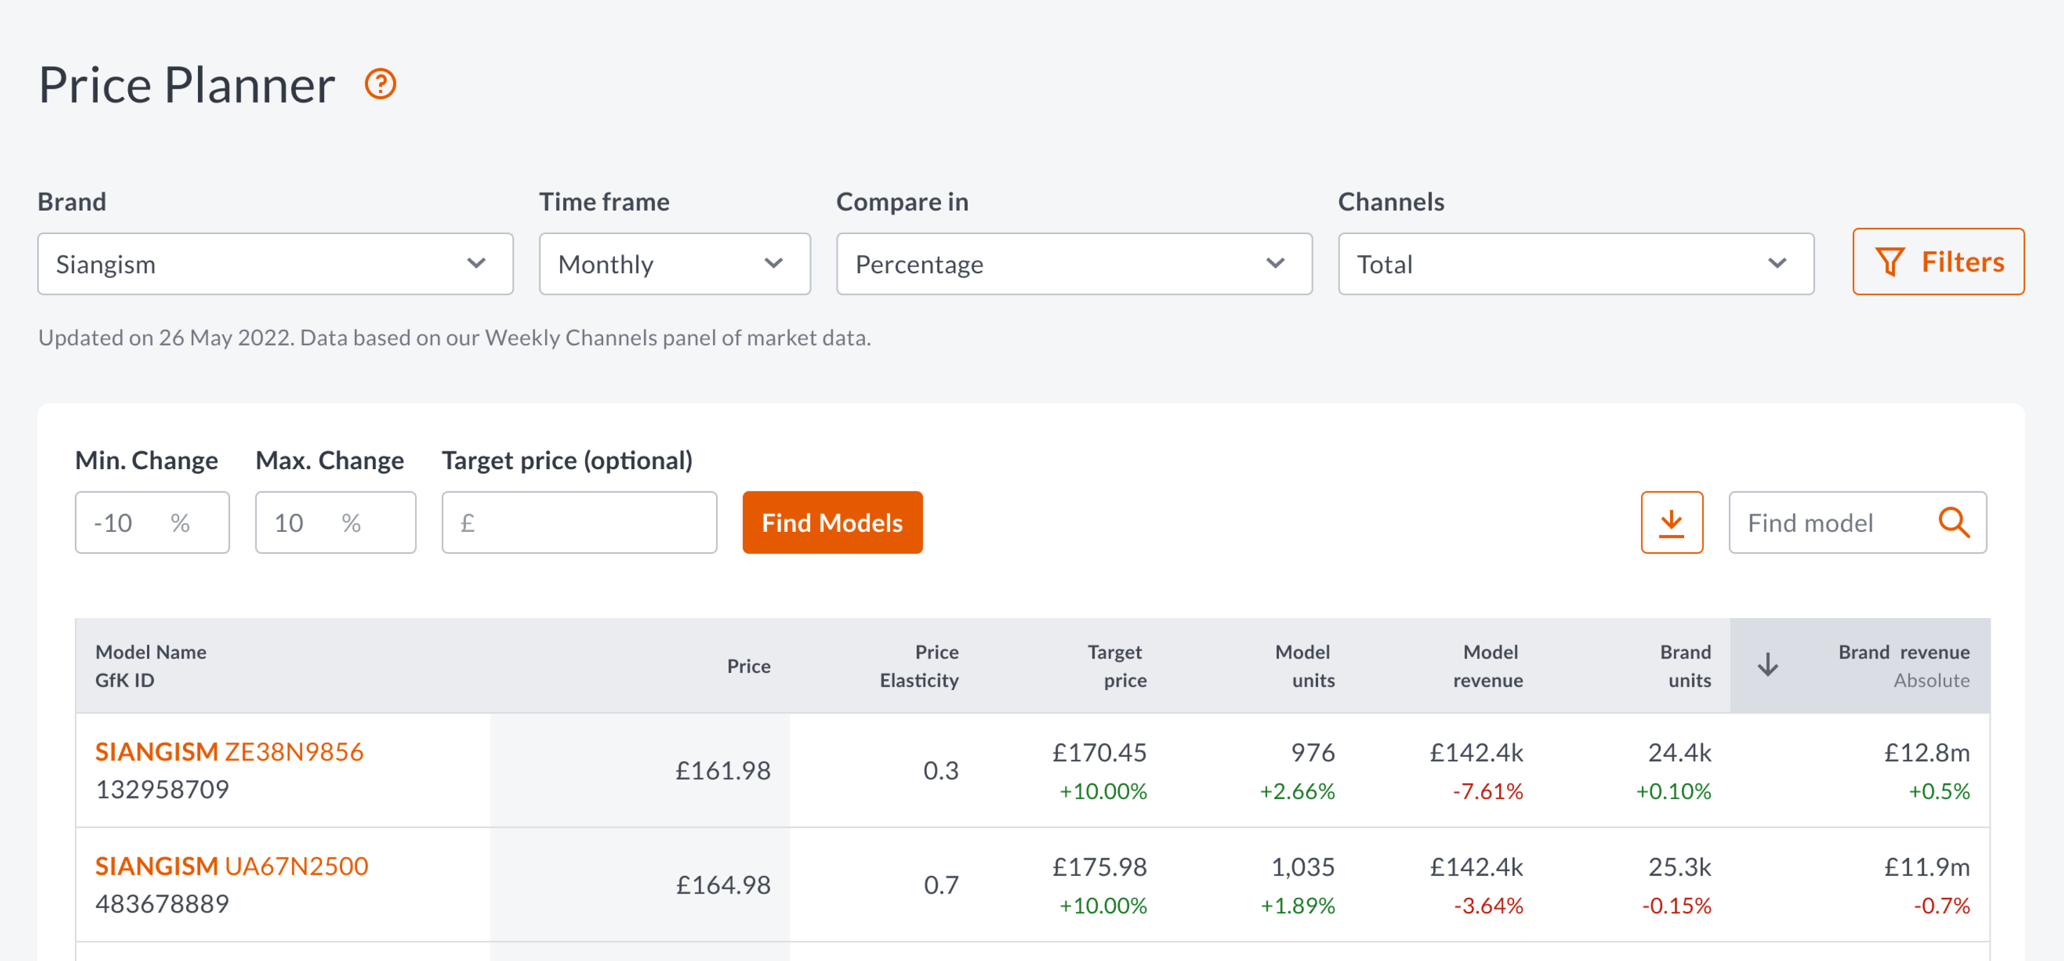Click the chevron on the Compare in selector
Viewport: 2064px width, 961px height.
(x=1275, y=263)
